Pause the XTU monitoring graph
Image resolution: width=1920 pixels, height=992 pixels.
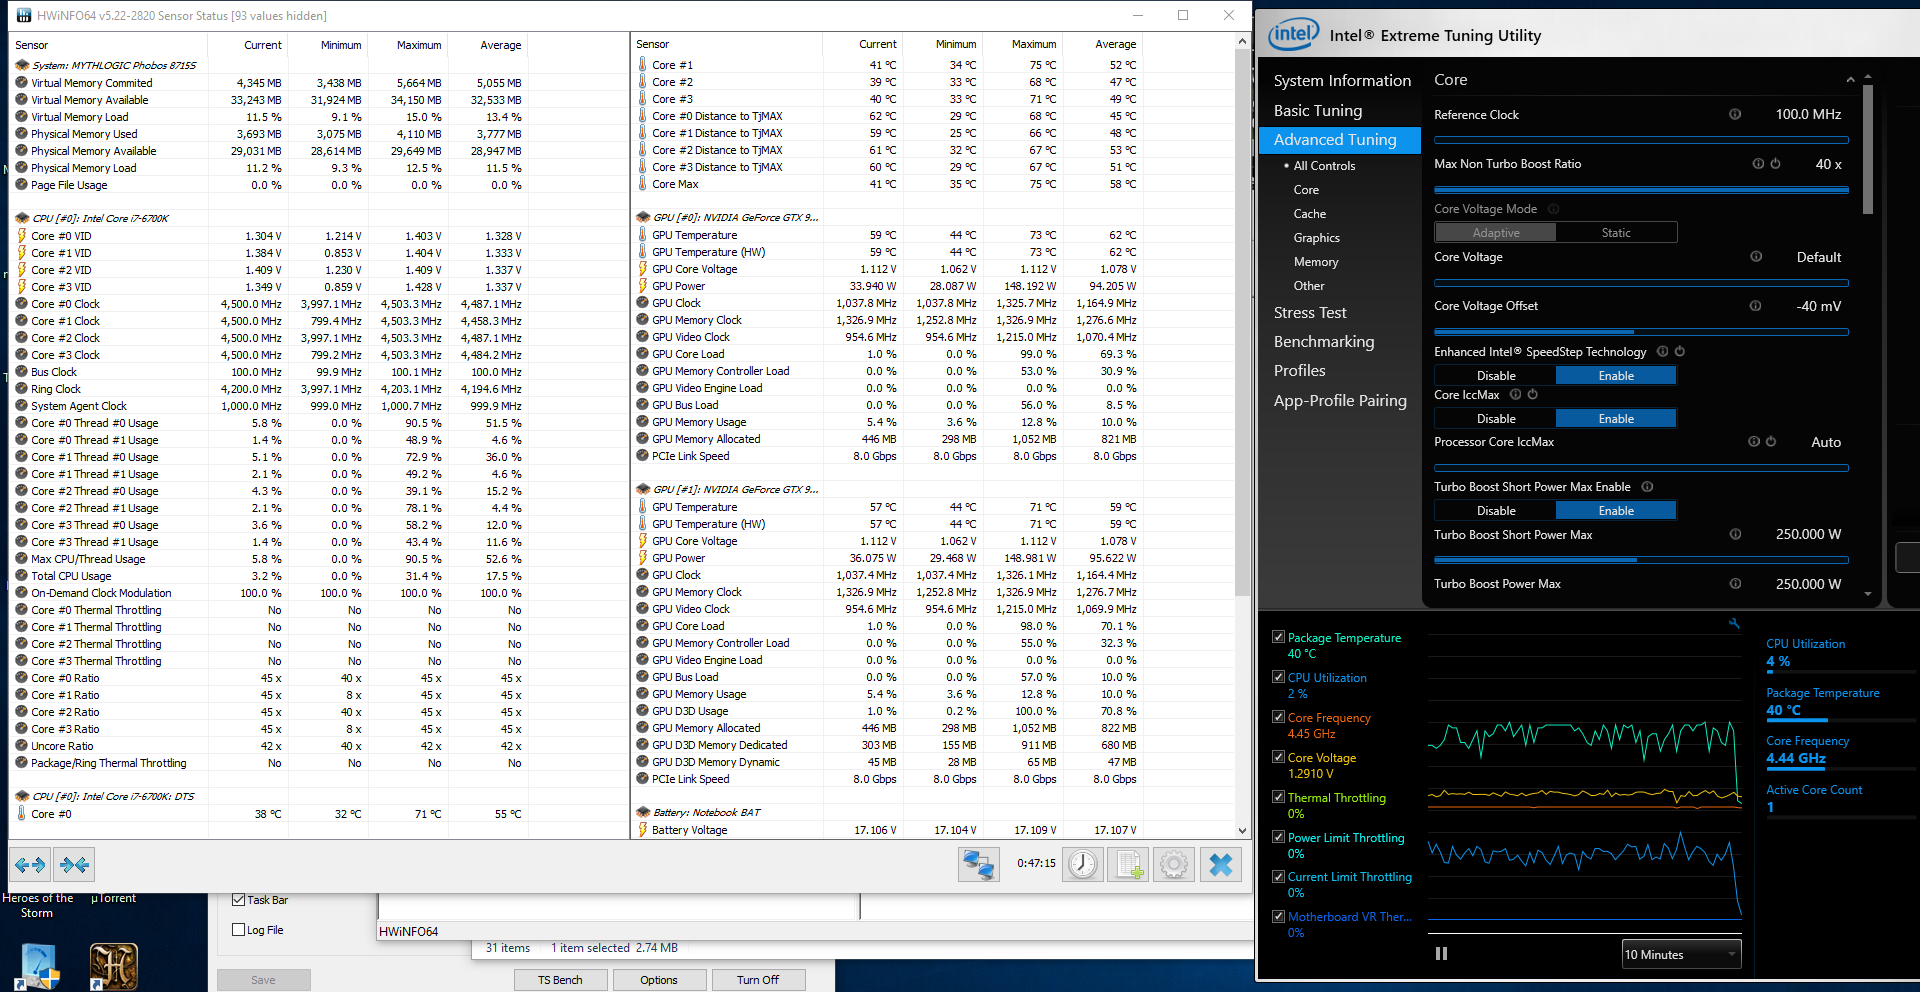(1441, 954)
